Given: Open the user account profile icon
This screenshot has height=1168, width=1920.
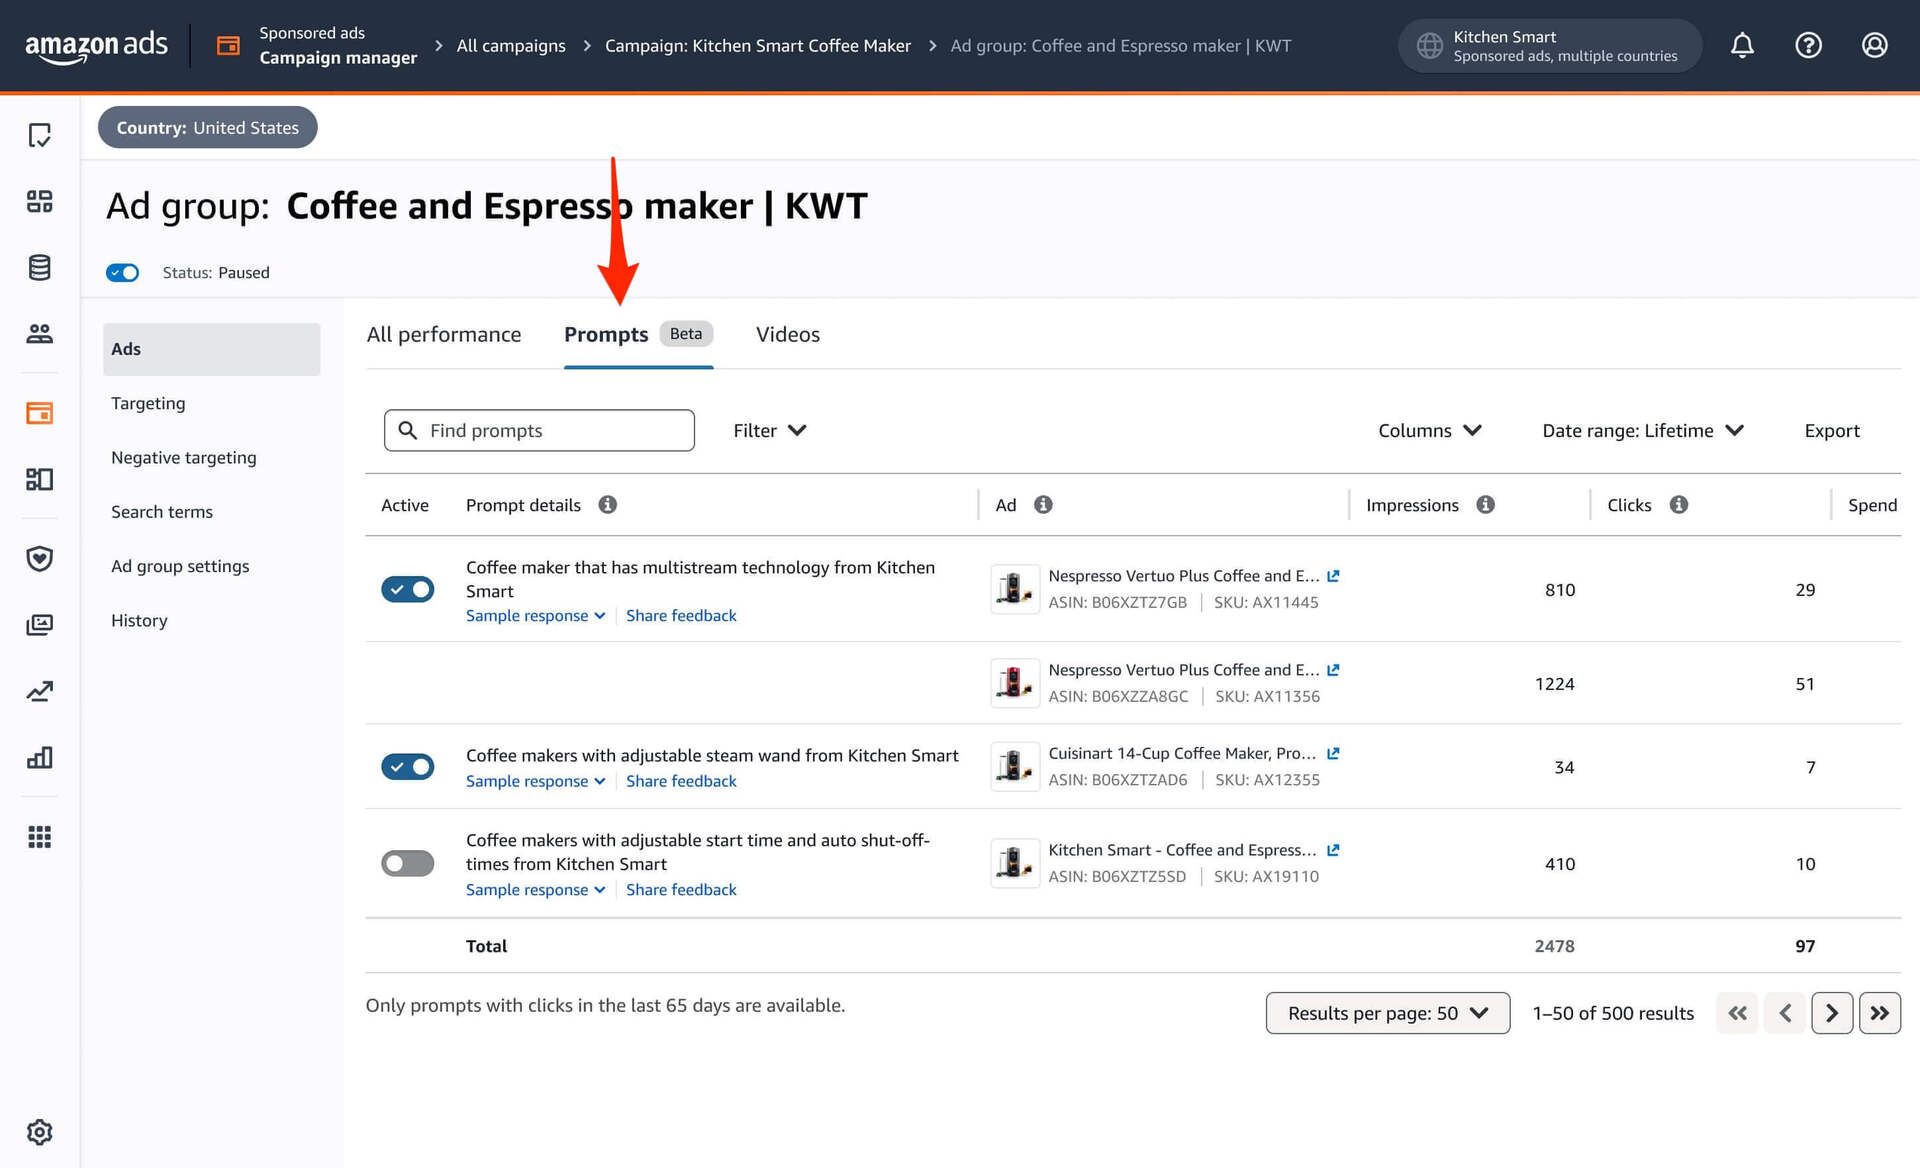Looking at the screenshot, I should coord(1874,45).
